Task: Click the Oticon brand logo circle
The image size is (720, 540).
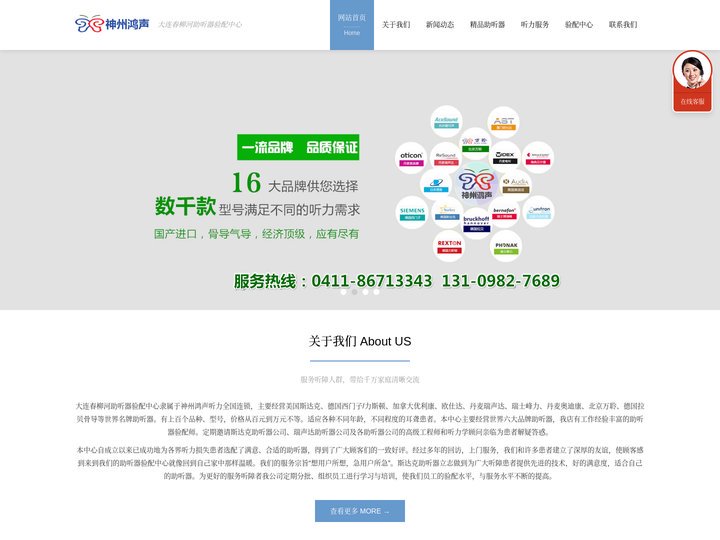Action: [x=411, y=158]
